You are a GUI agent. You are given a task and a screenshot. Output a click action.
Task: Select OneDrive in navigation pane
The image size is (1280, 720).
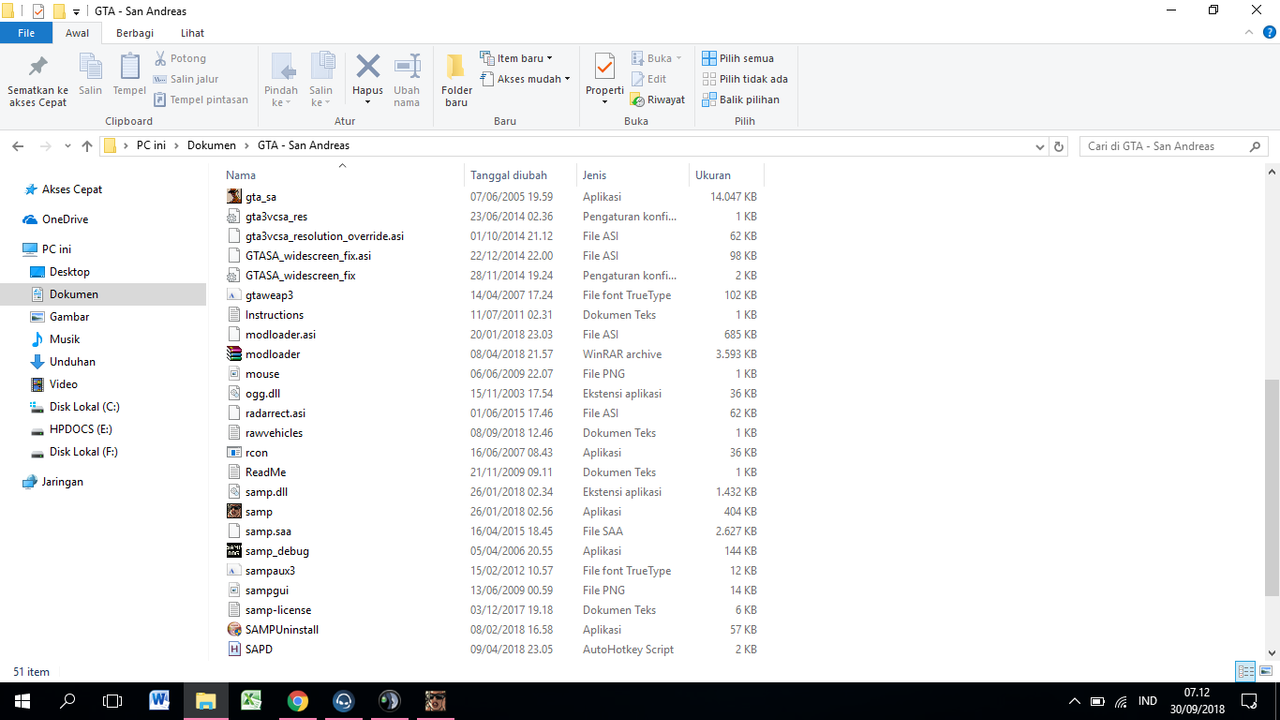[x=65, y=219]
